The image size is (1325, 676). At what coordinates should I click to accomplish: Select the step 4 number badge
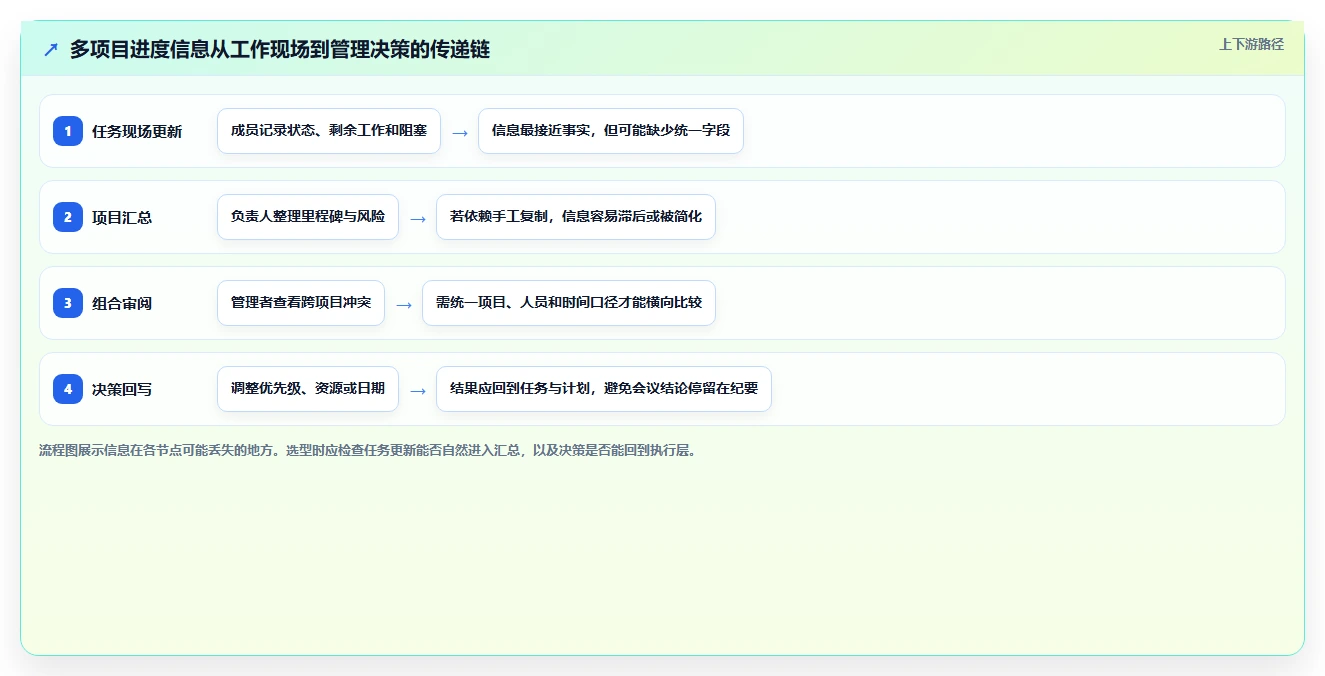(68, 389)
